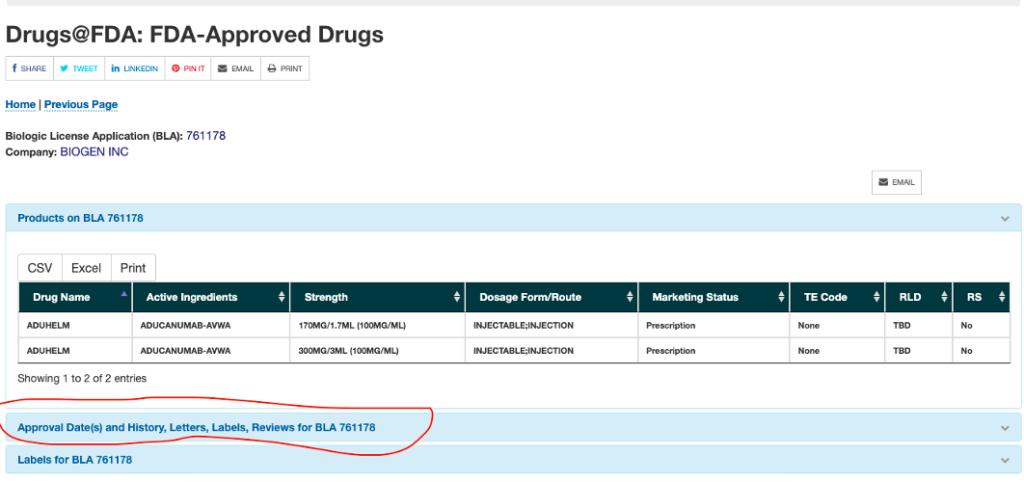Sort table by Drug Name
The image size is (1024, 482).
click(x=75, y=297)
